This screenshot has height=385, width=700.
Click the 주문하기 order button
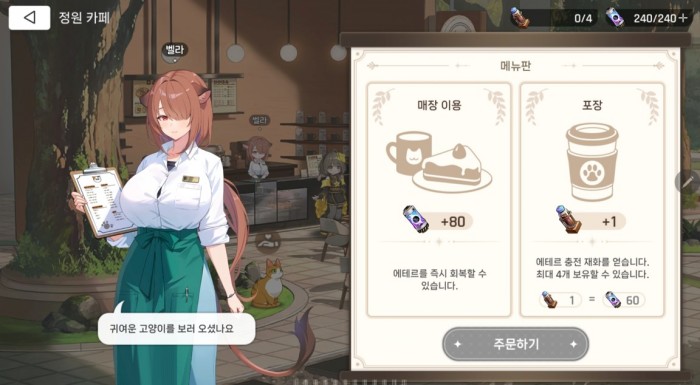point(516,344)
